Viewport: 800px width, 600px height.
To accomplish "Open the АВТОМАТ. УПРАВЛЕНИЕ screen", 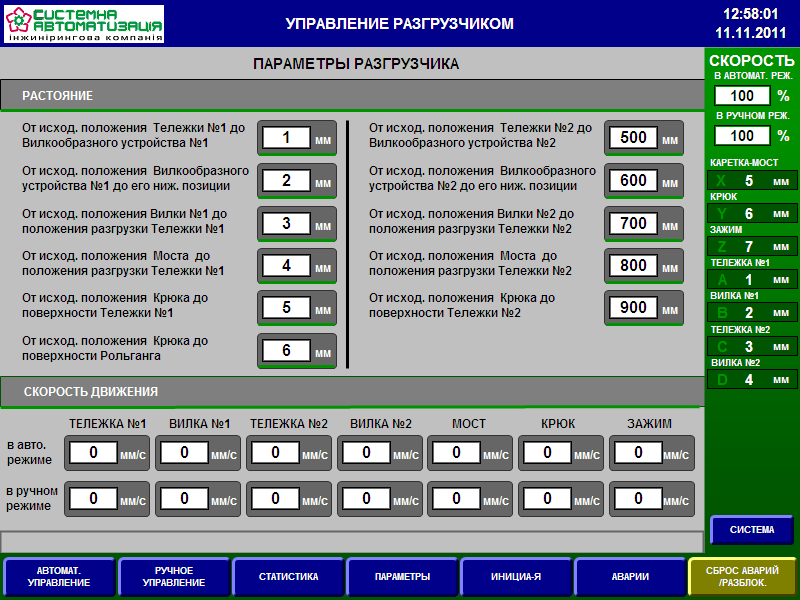I will pyautogui.click(x=59, y=577).
